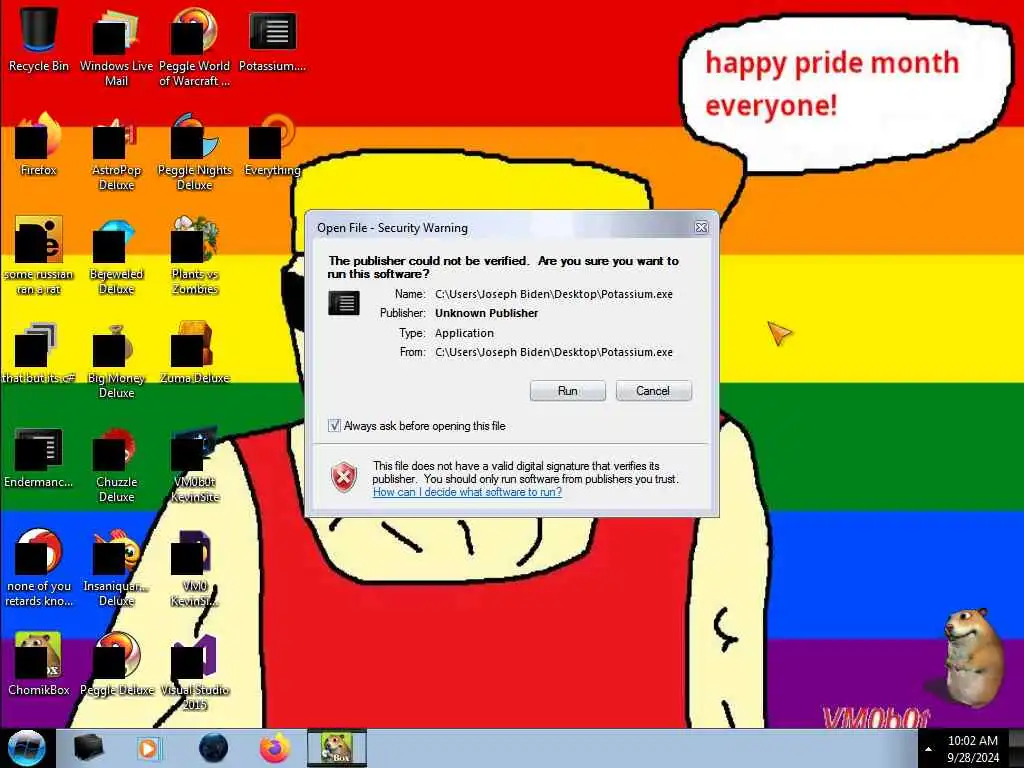Uncheck 'Always ask before opening this file'

(334, 426)
